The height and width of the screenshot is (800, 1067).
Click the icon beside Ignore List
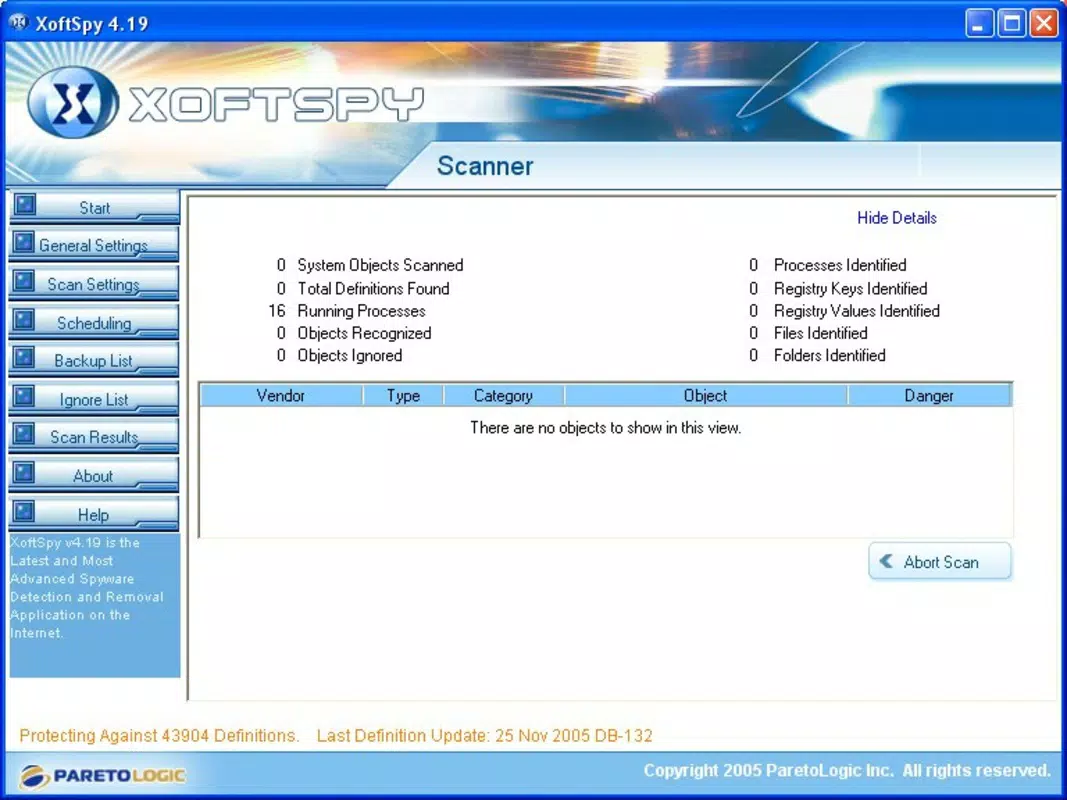tap(25, 396)
